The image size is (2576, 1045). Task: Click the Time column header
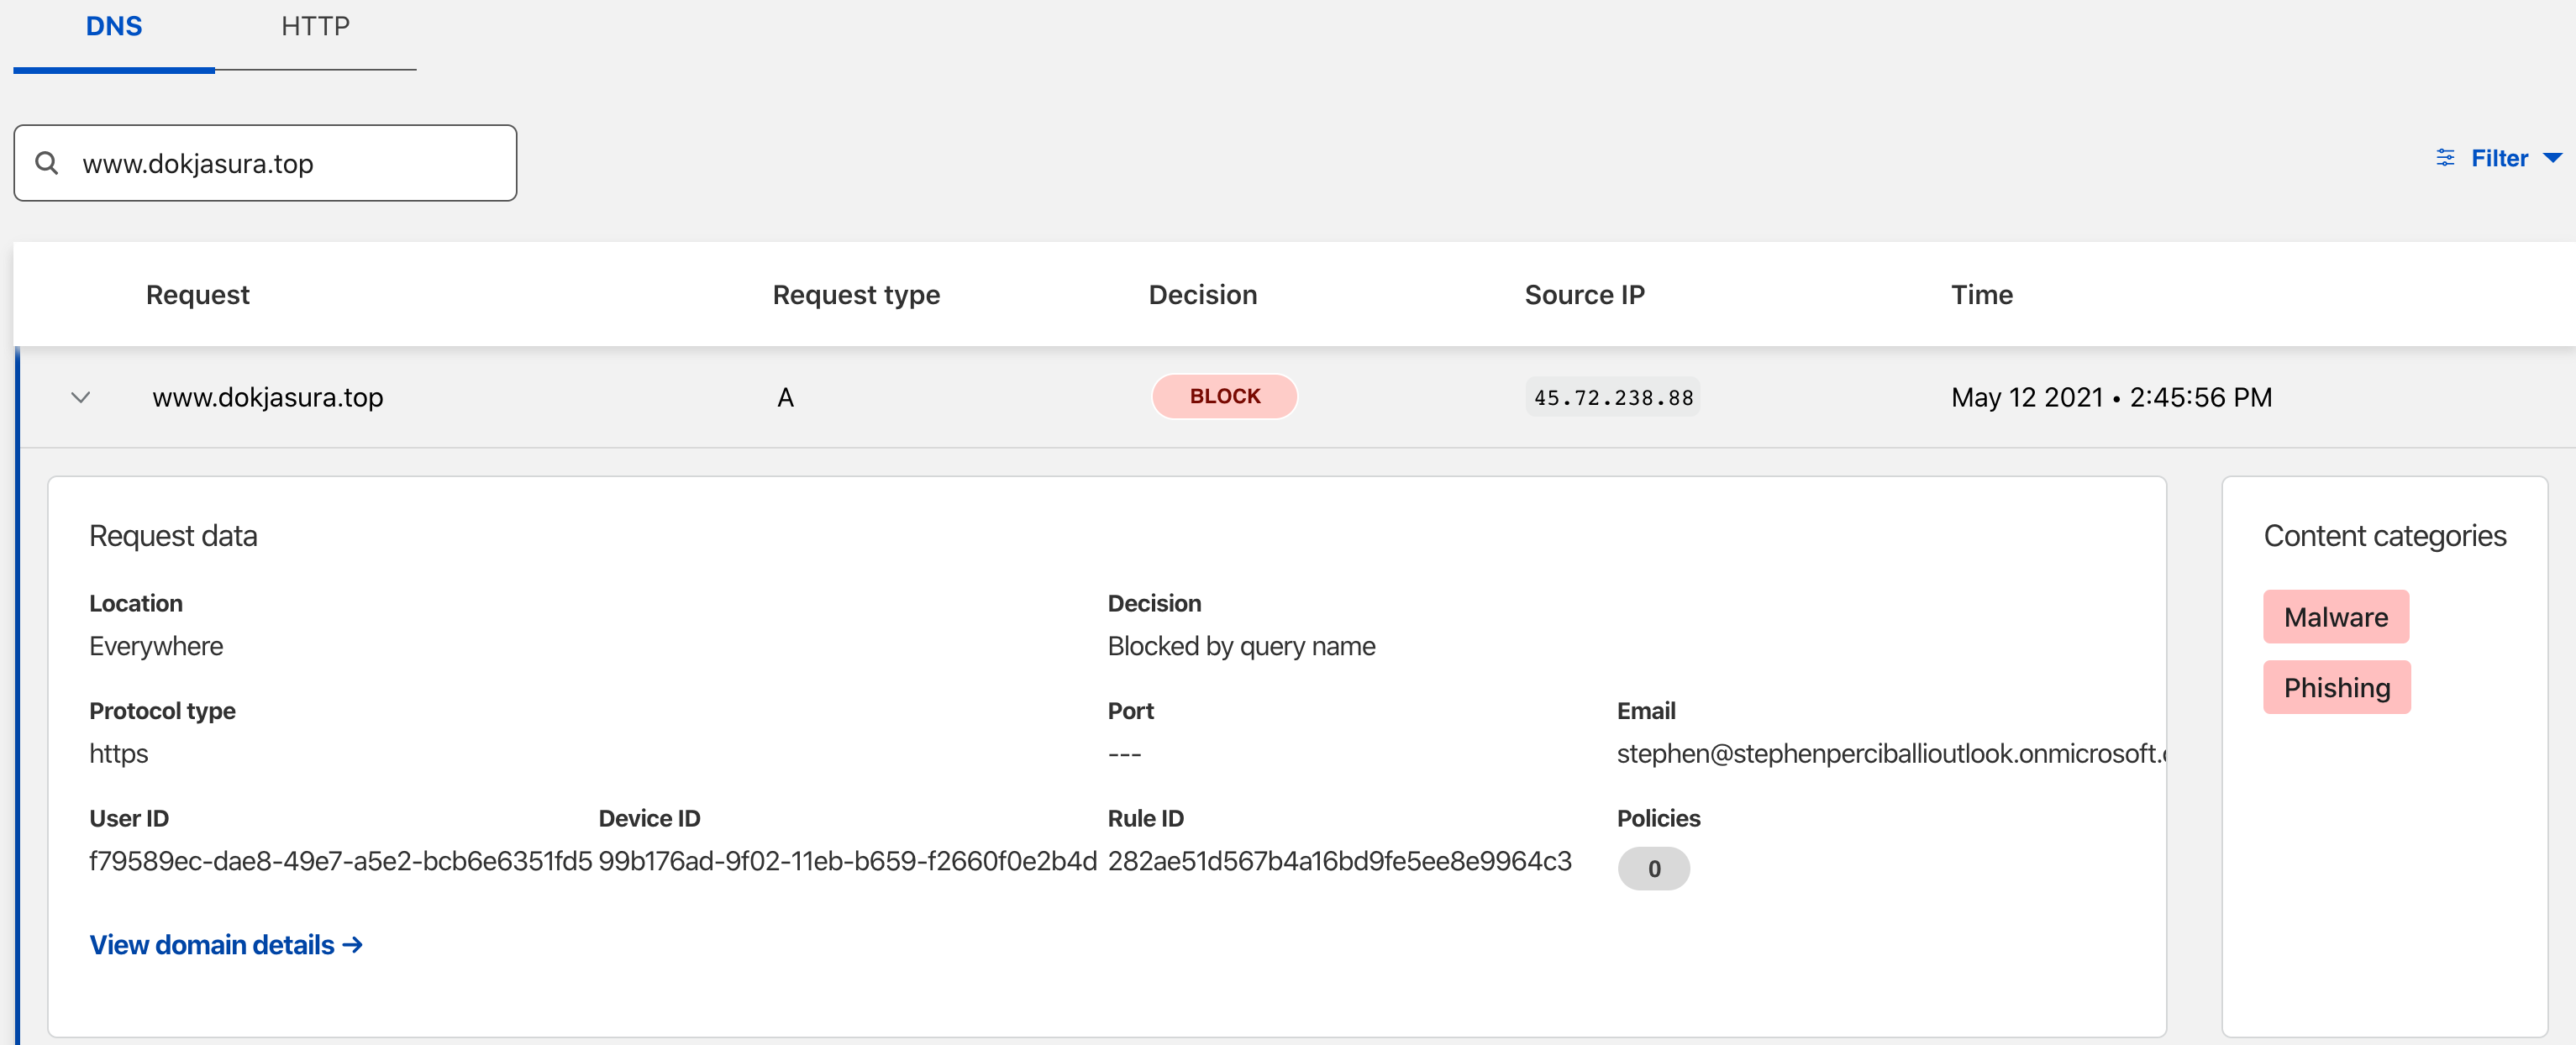(x=1981, y=295)
